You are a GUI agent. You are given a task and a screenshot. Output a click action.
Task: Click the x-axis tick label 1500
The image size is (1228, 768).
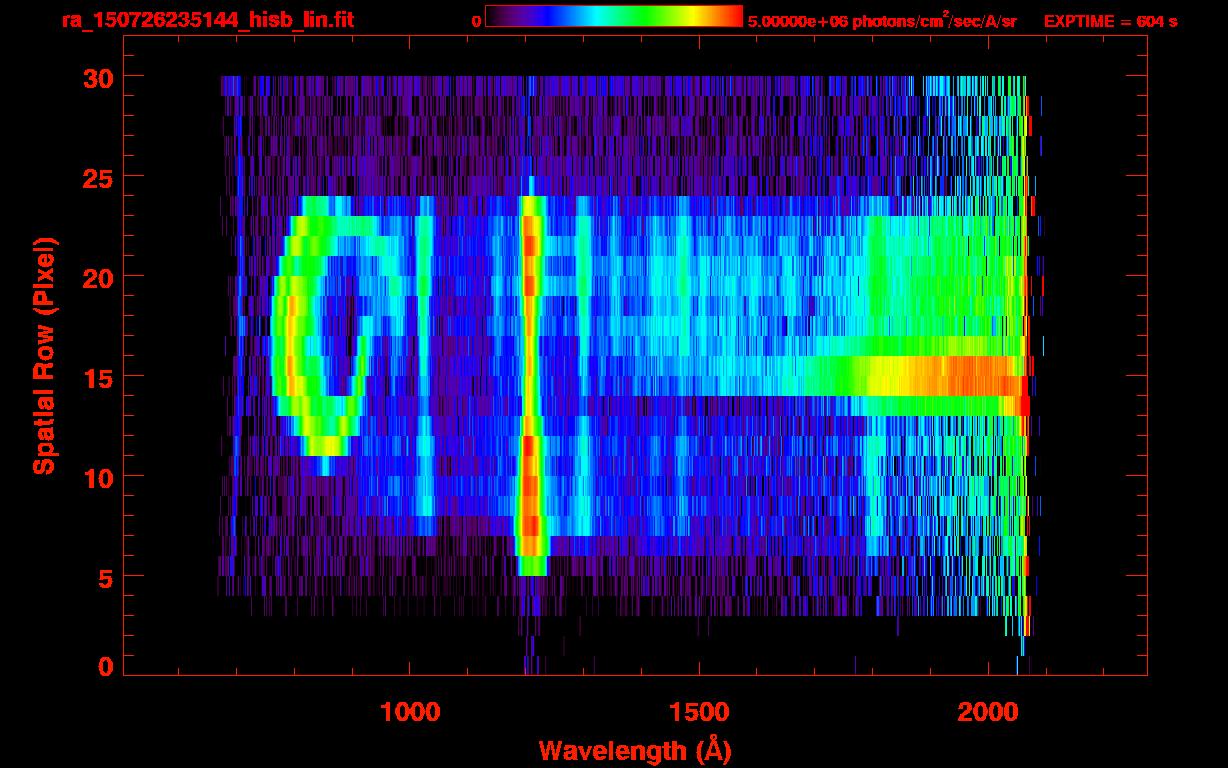pyautogui.click(x=698, y=711)
